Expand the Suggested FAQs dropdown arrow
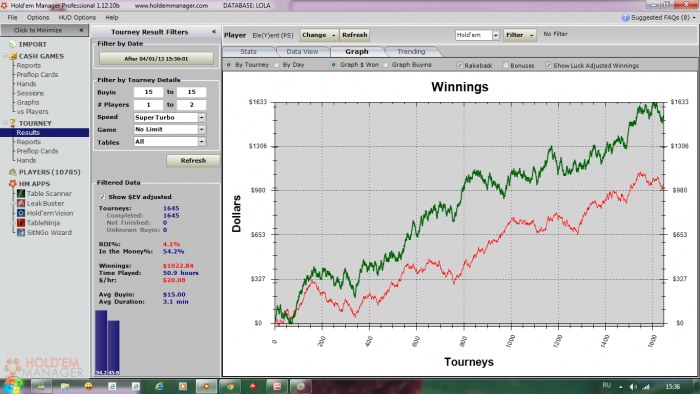This screenshot has width=700, height=394. (694, 17)
